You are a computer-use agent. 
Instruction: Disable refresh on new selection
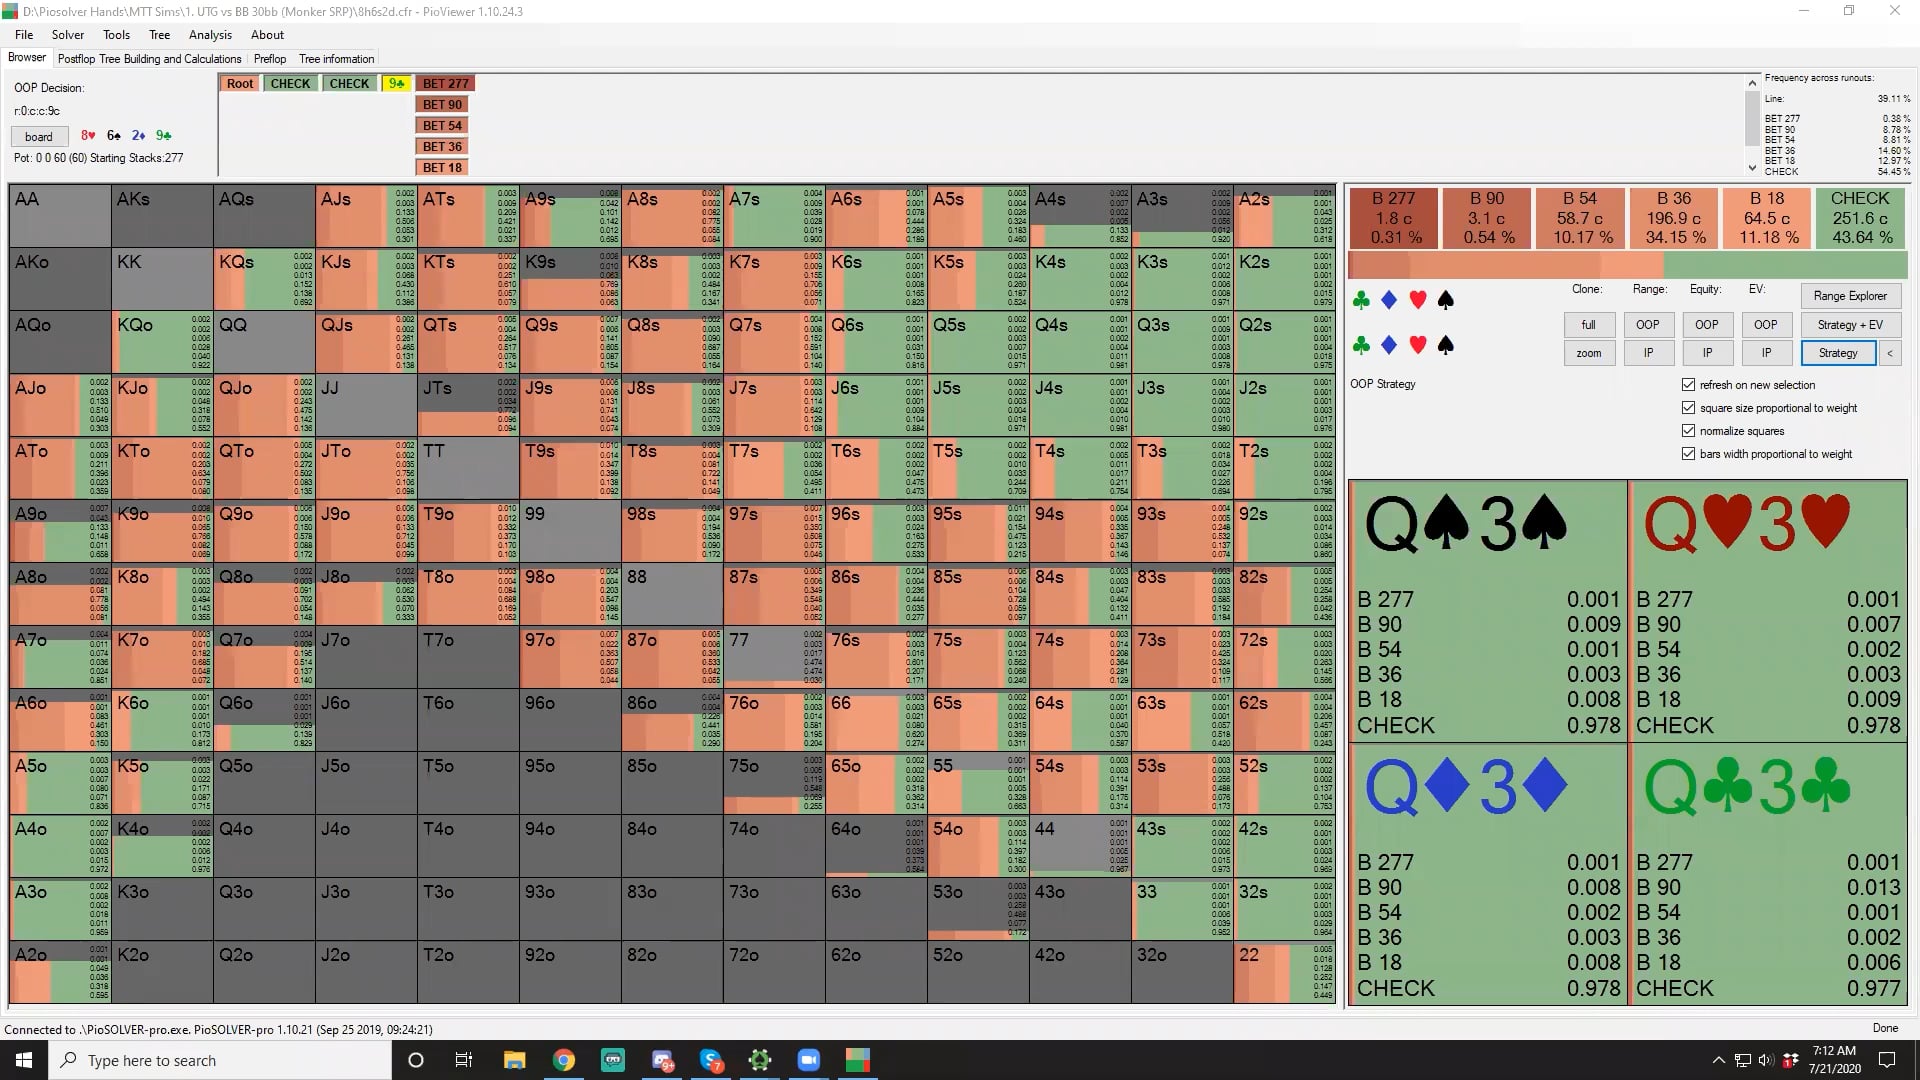click(1689, 385)
